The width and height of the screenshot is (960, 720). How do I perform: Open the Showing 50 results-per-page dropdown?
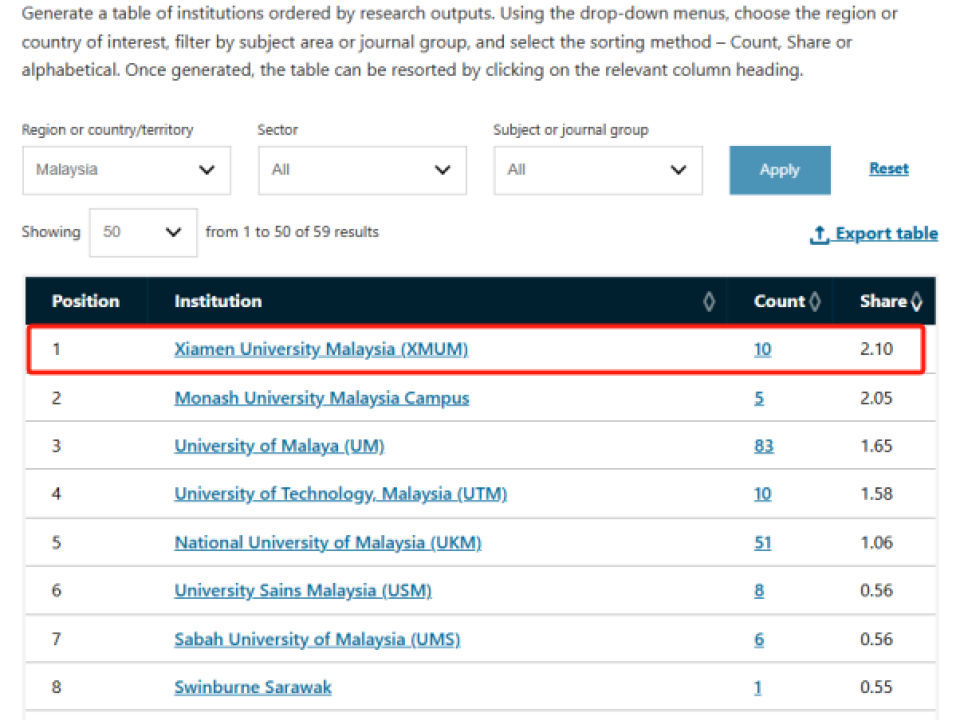(x=143, y=233)
